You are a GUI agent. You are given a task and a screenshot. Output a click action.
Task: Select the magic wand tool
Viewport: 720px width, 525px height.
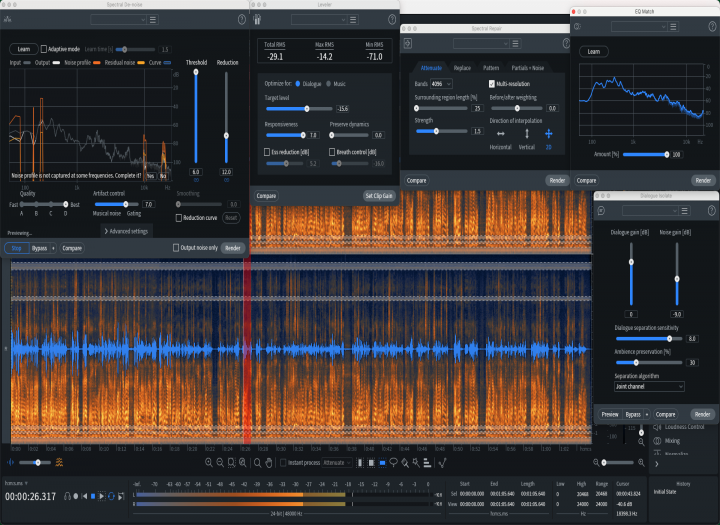[x=416, y=463]
